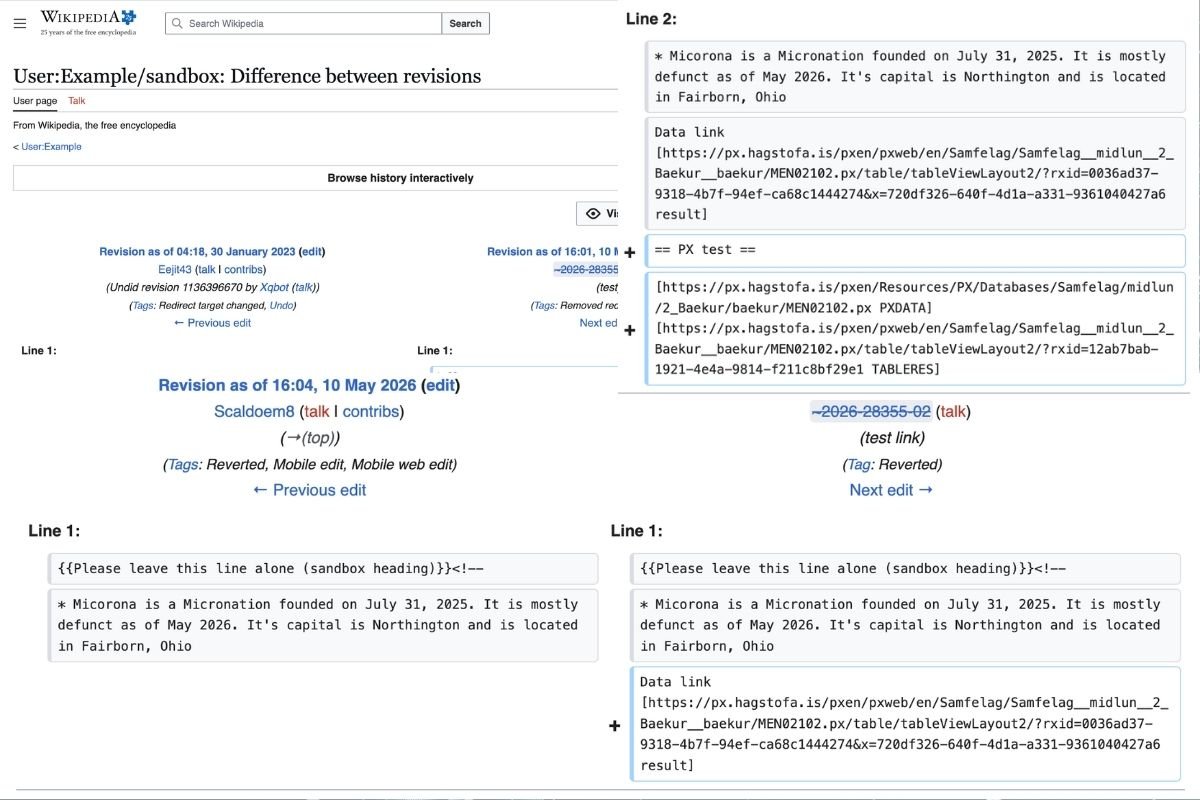View Eejit43's contribs link
Screen dimensions: 1200x800
click(243, 270)
